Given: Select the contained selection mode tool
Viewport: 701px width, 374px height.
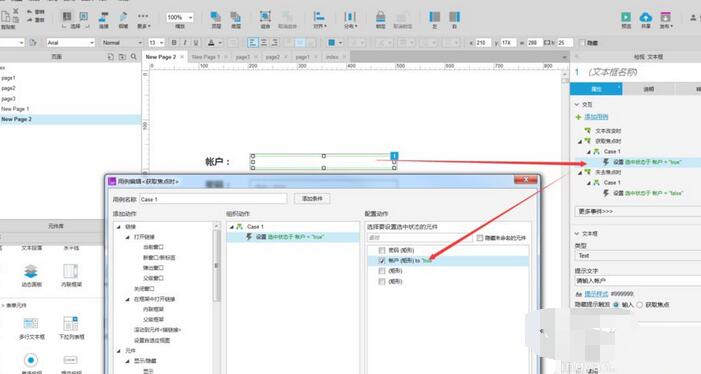Looking at the screenshot, I should pos(84,17).
